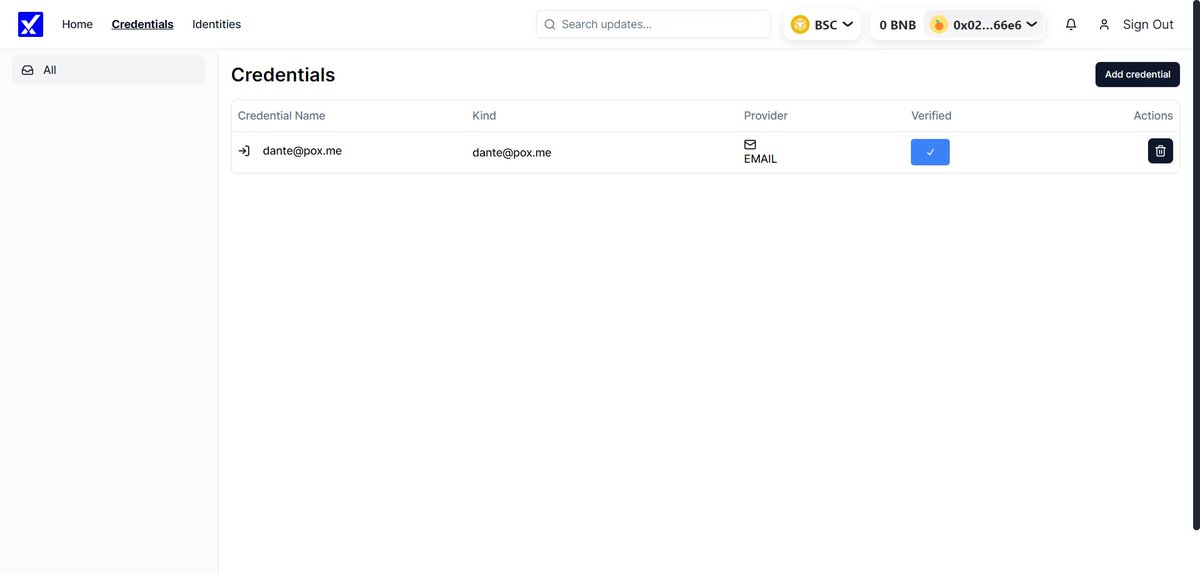The width and height of the screenshot is (1200, 574).
Task: Switch to the Identities page
Action: point(216,24)
